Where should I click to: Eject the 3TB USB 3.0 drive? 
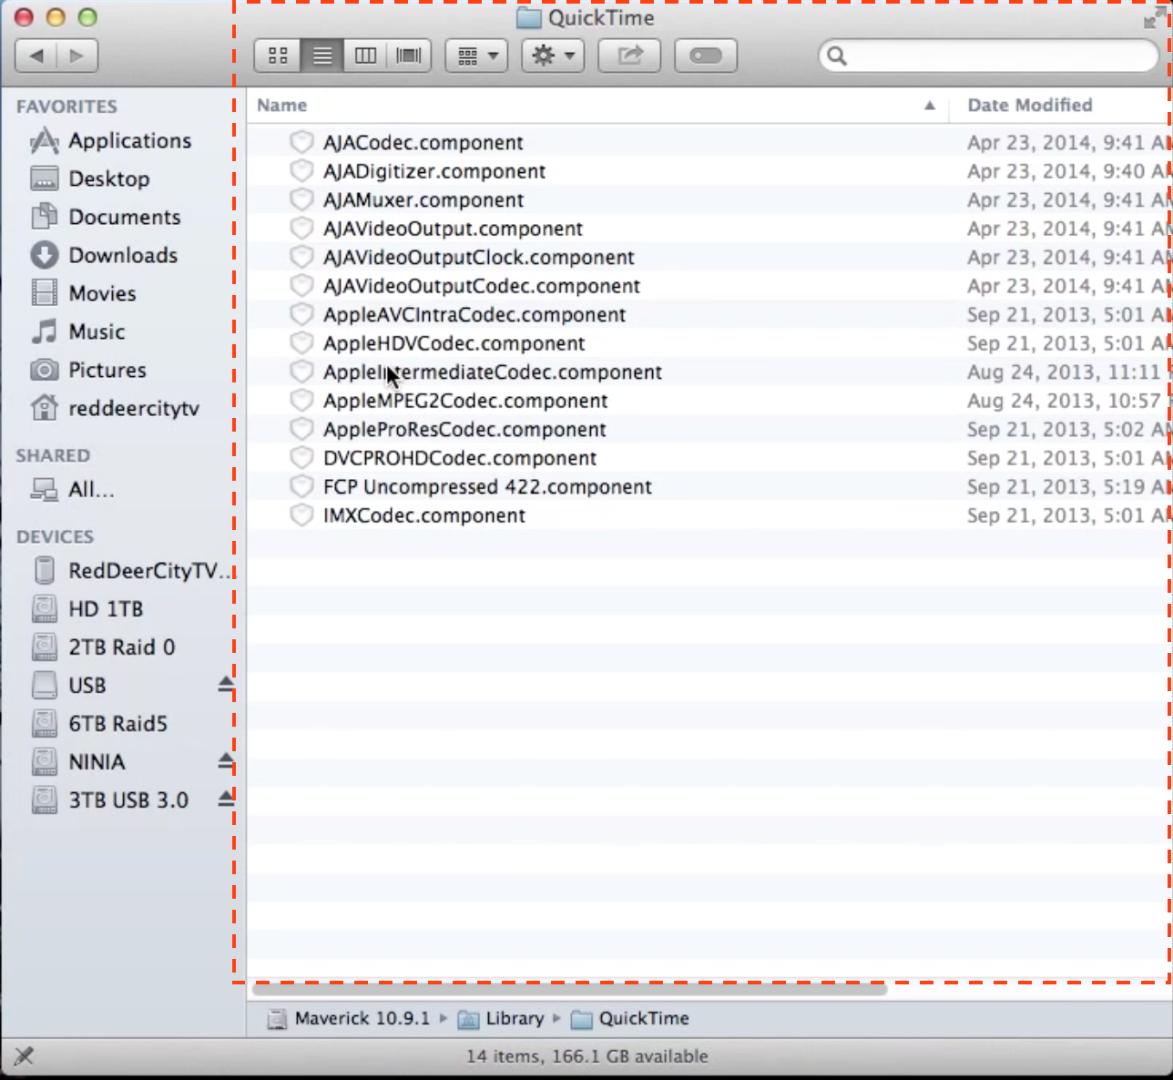pos(226,799)
